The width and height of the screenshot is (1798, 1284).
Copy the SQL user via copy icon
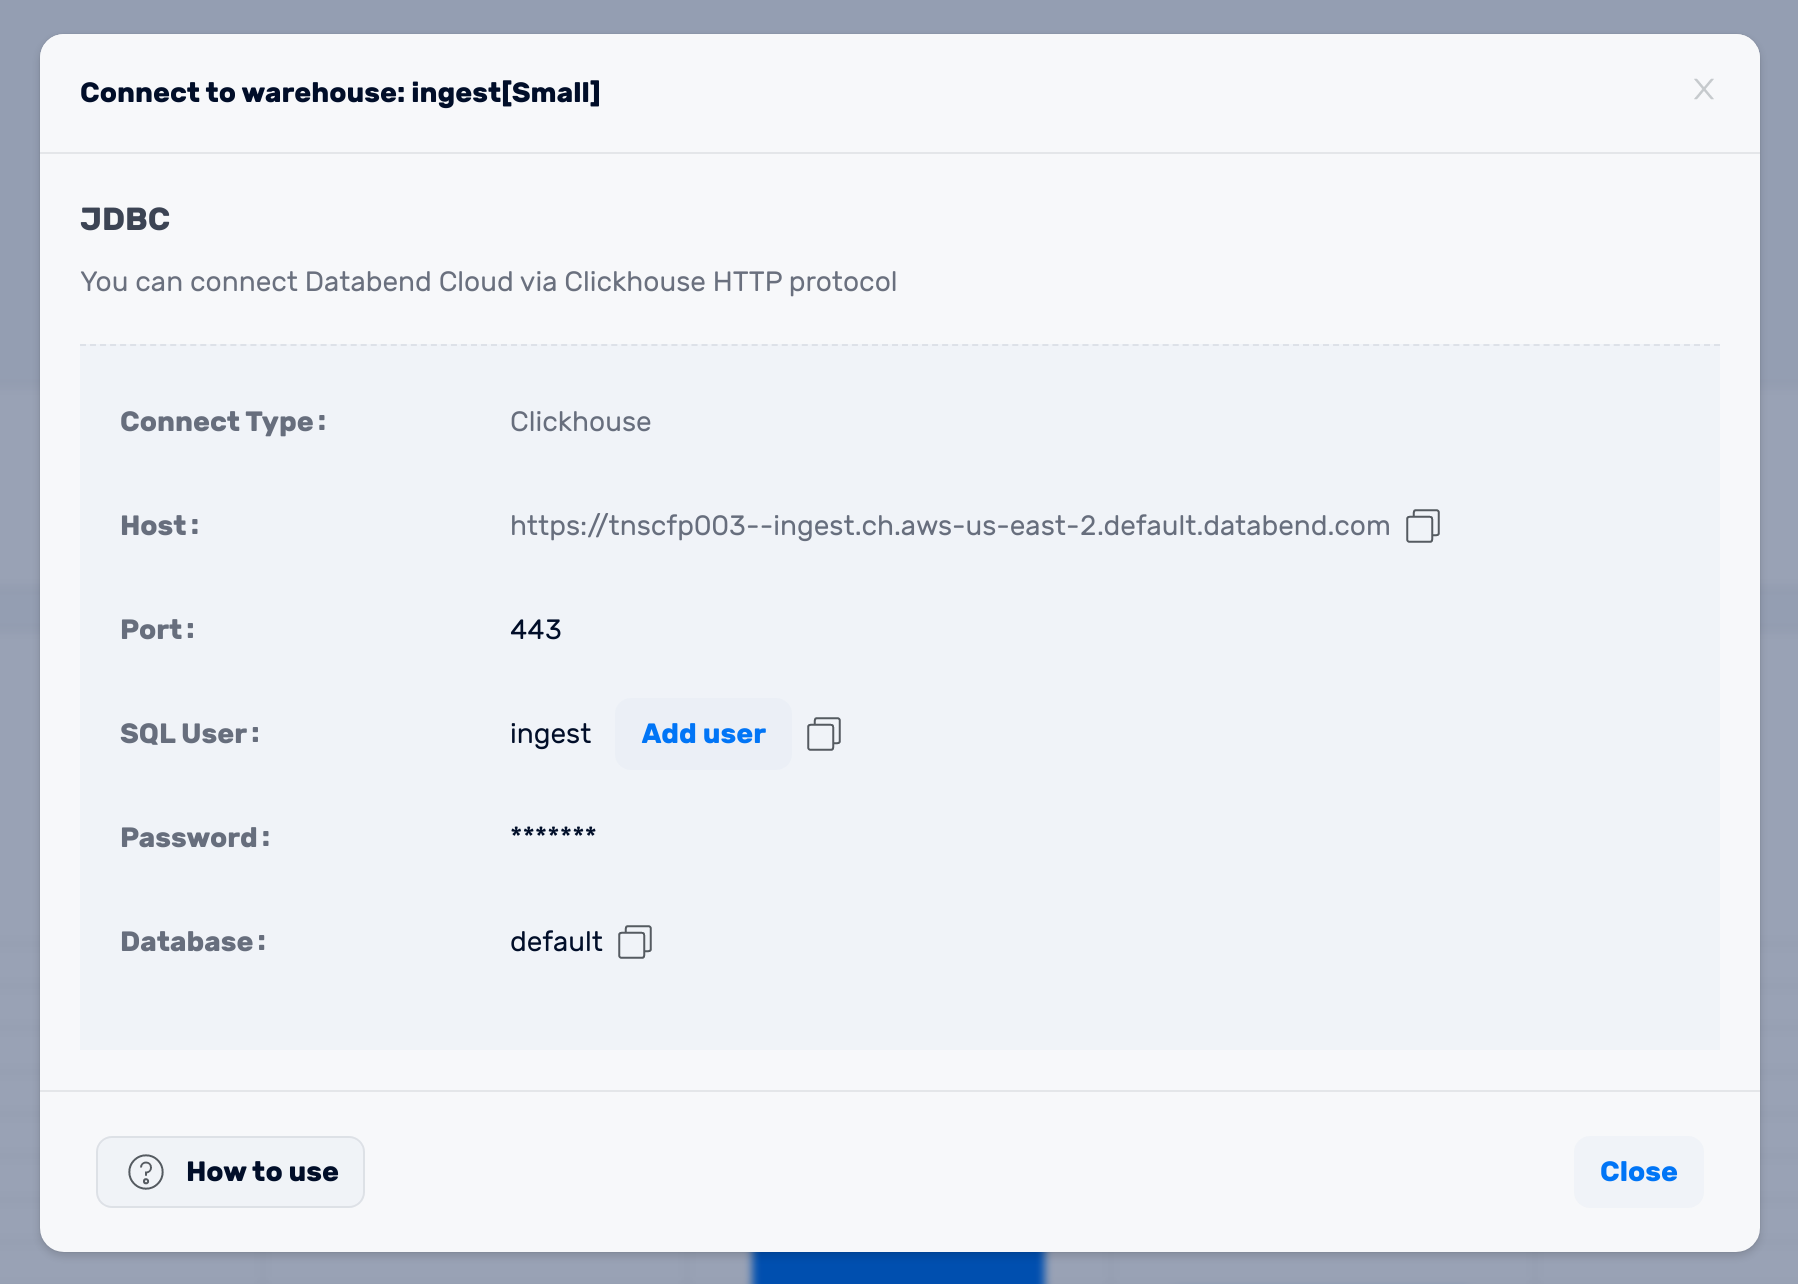pos(823,734)
